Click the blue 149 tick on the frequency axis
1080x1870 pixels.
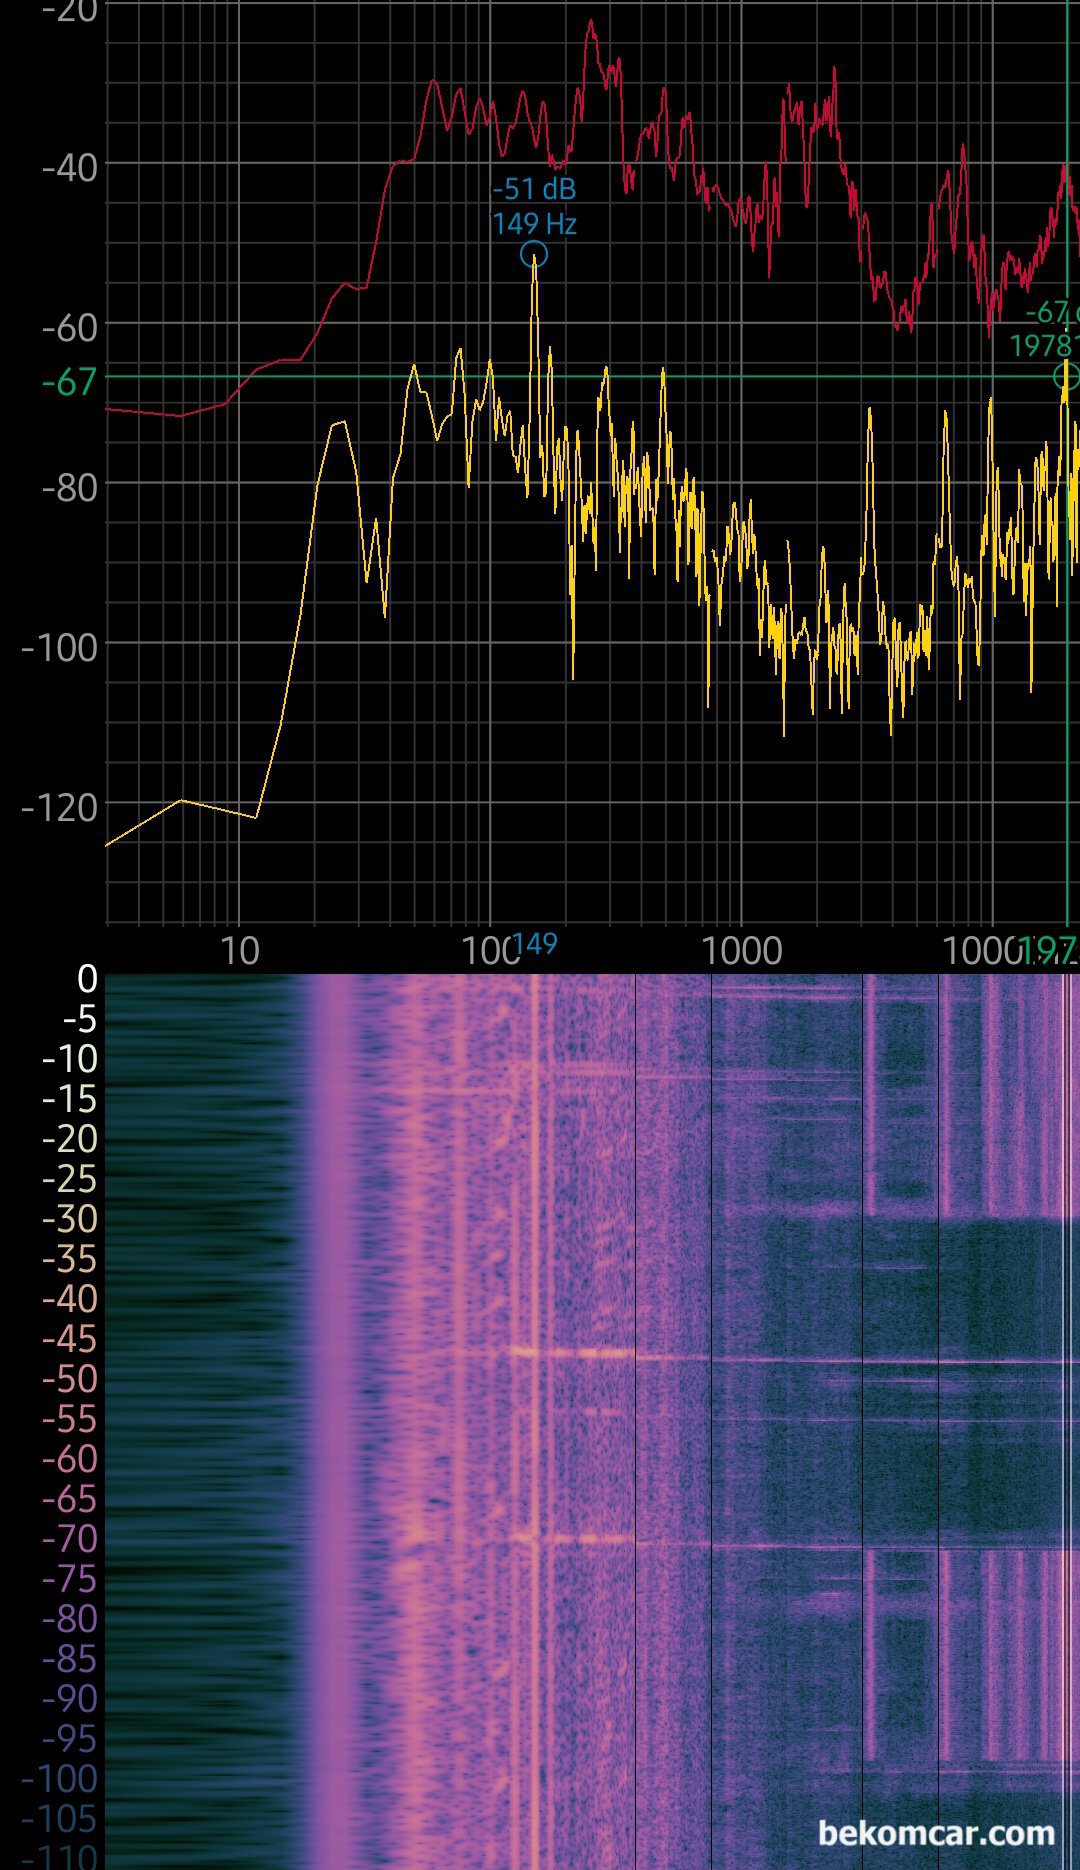coord(534,944)
